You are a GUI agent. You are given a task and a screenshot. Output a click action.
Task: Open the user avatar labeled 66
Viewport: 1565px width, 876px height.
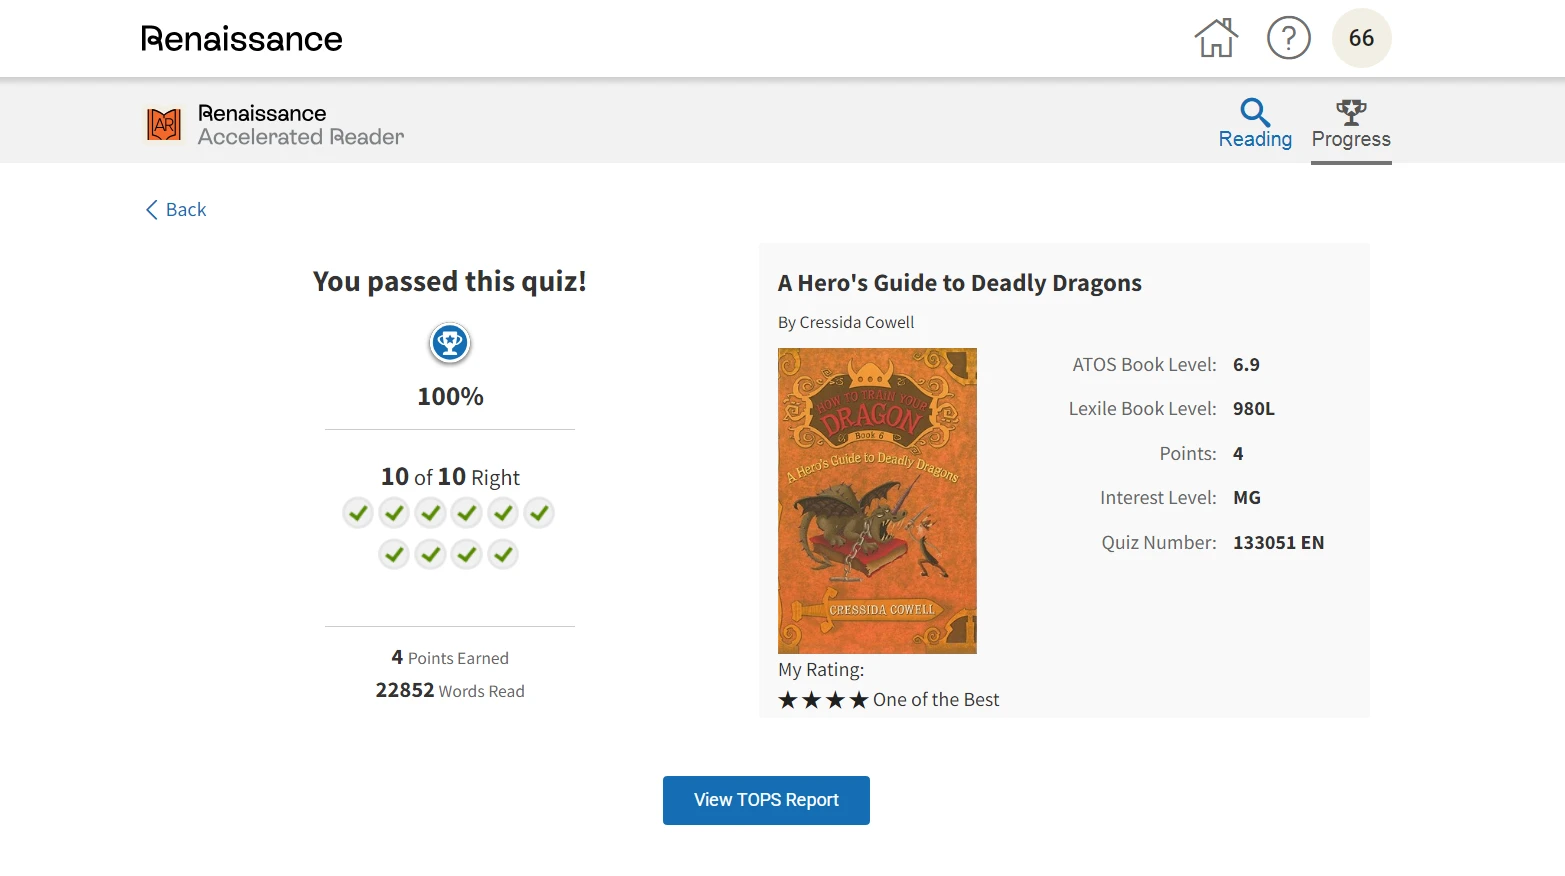click(1361, 38)
